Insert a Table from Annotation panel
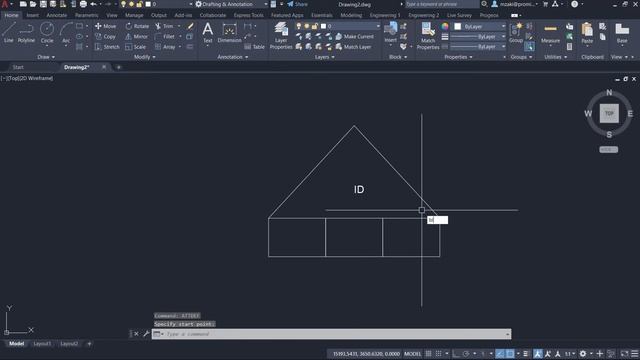 [x=255, y=47]
